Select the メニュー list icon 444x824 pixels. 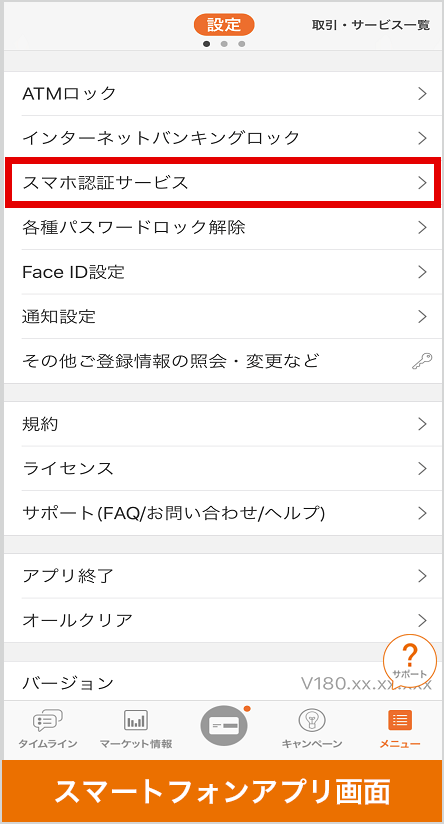[x=400, y=720]
